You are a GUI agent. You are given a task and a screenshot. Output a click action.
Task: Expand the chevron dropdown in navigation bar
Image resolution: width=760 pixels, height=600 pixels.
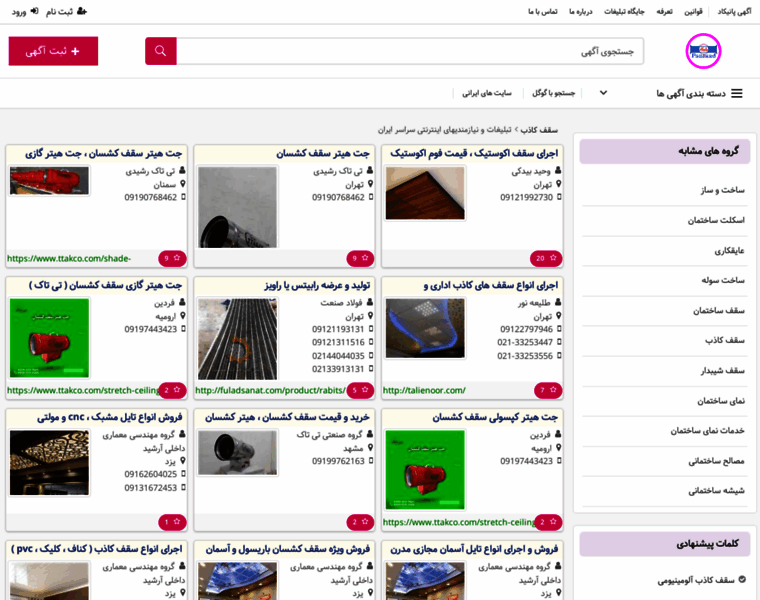pyautogui.click(x=603, y=93)
